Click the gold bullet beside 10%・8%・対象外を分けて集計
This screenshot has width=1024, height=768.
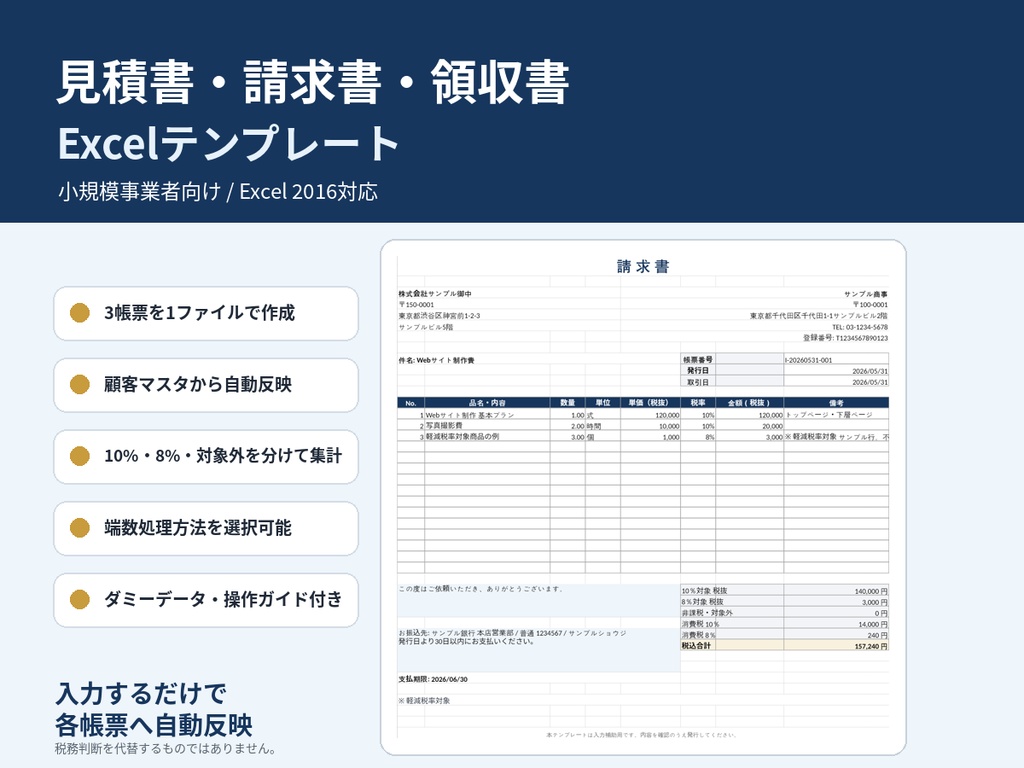pos(80,456)
